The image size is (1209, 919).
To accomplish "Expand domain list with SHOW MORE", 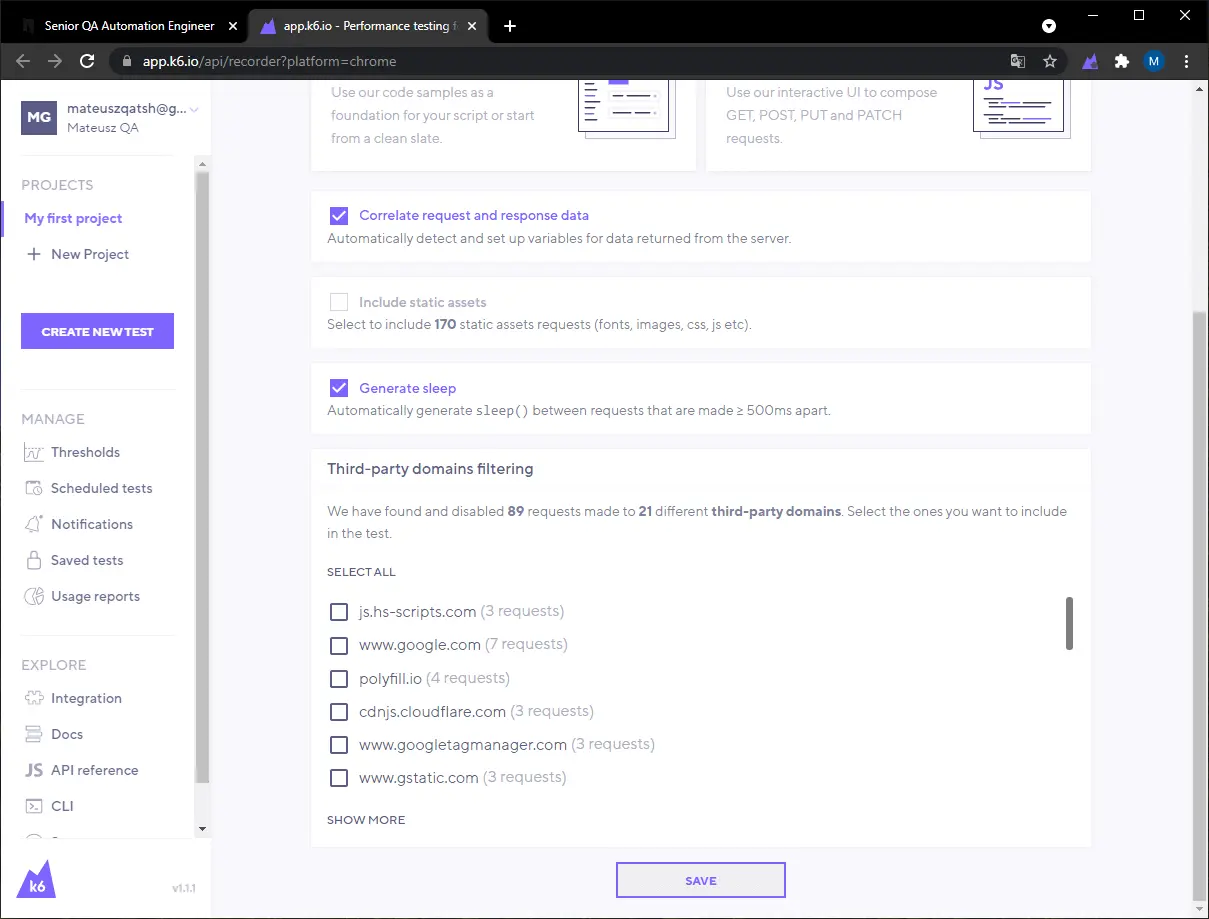I will (x=366, y=820).
